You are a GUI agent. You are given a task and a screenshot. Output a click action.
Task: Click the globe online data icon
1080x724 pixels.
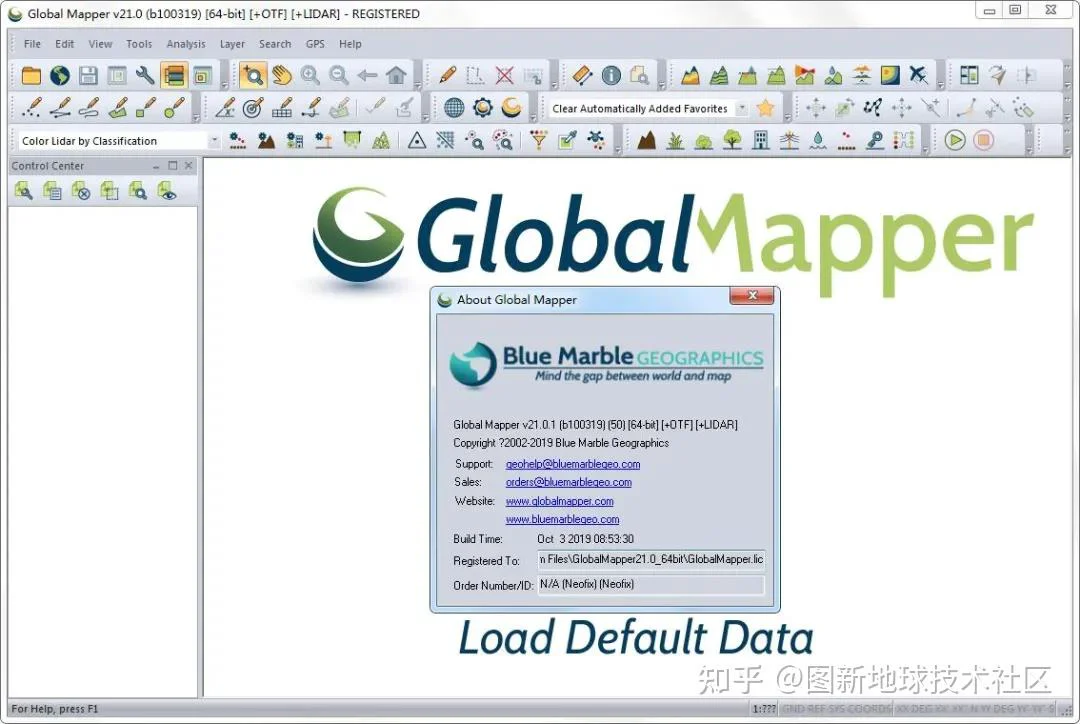click(x=60, y=75)
